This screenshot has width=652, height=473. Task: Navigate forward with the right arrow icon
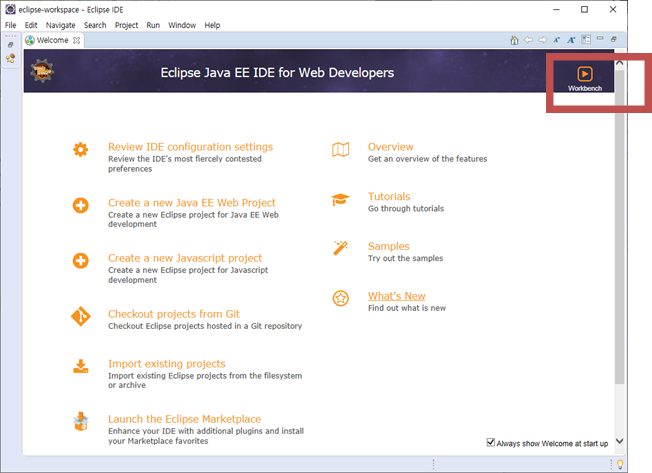click(543, 40)
